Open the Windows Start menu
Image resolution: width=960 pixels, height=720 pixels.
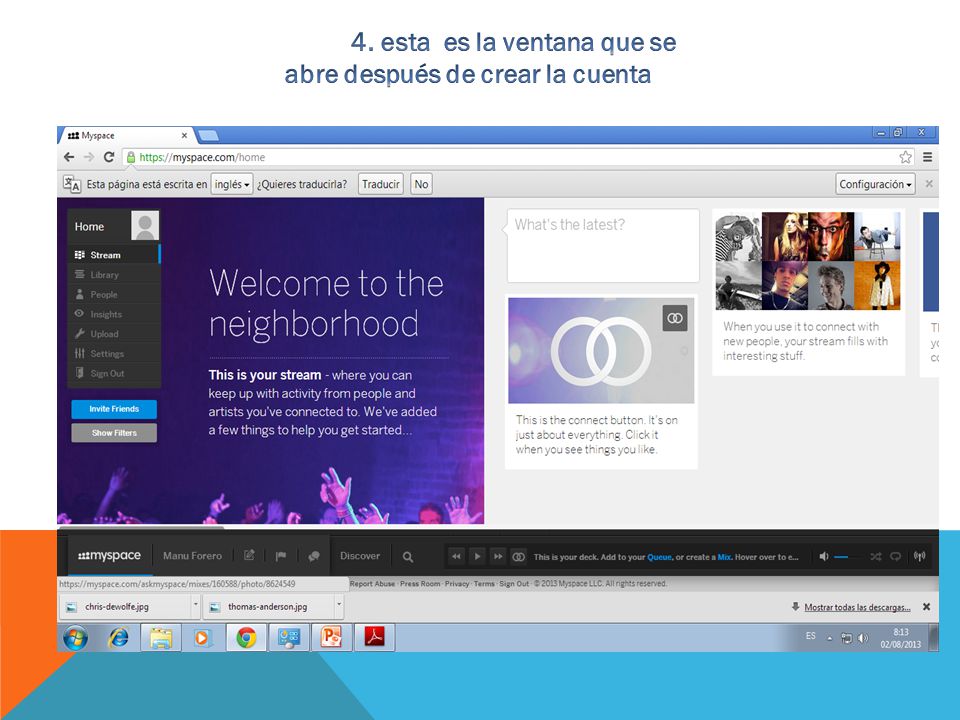(x=75, y=638)
